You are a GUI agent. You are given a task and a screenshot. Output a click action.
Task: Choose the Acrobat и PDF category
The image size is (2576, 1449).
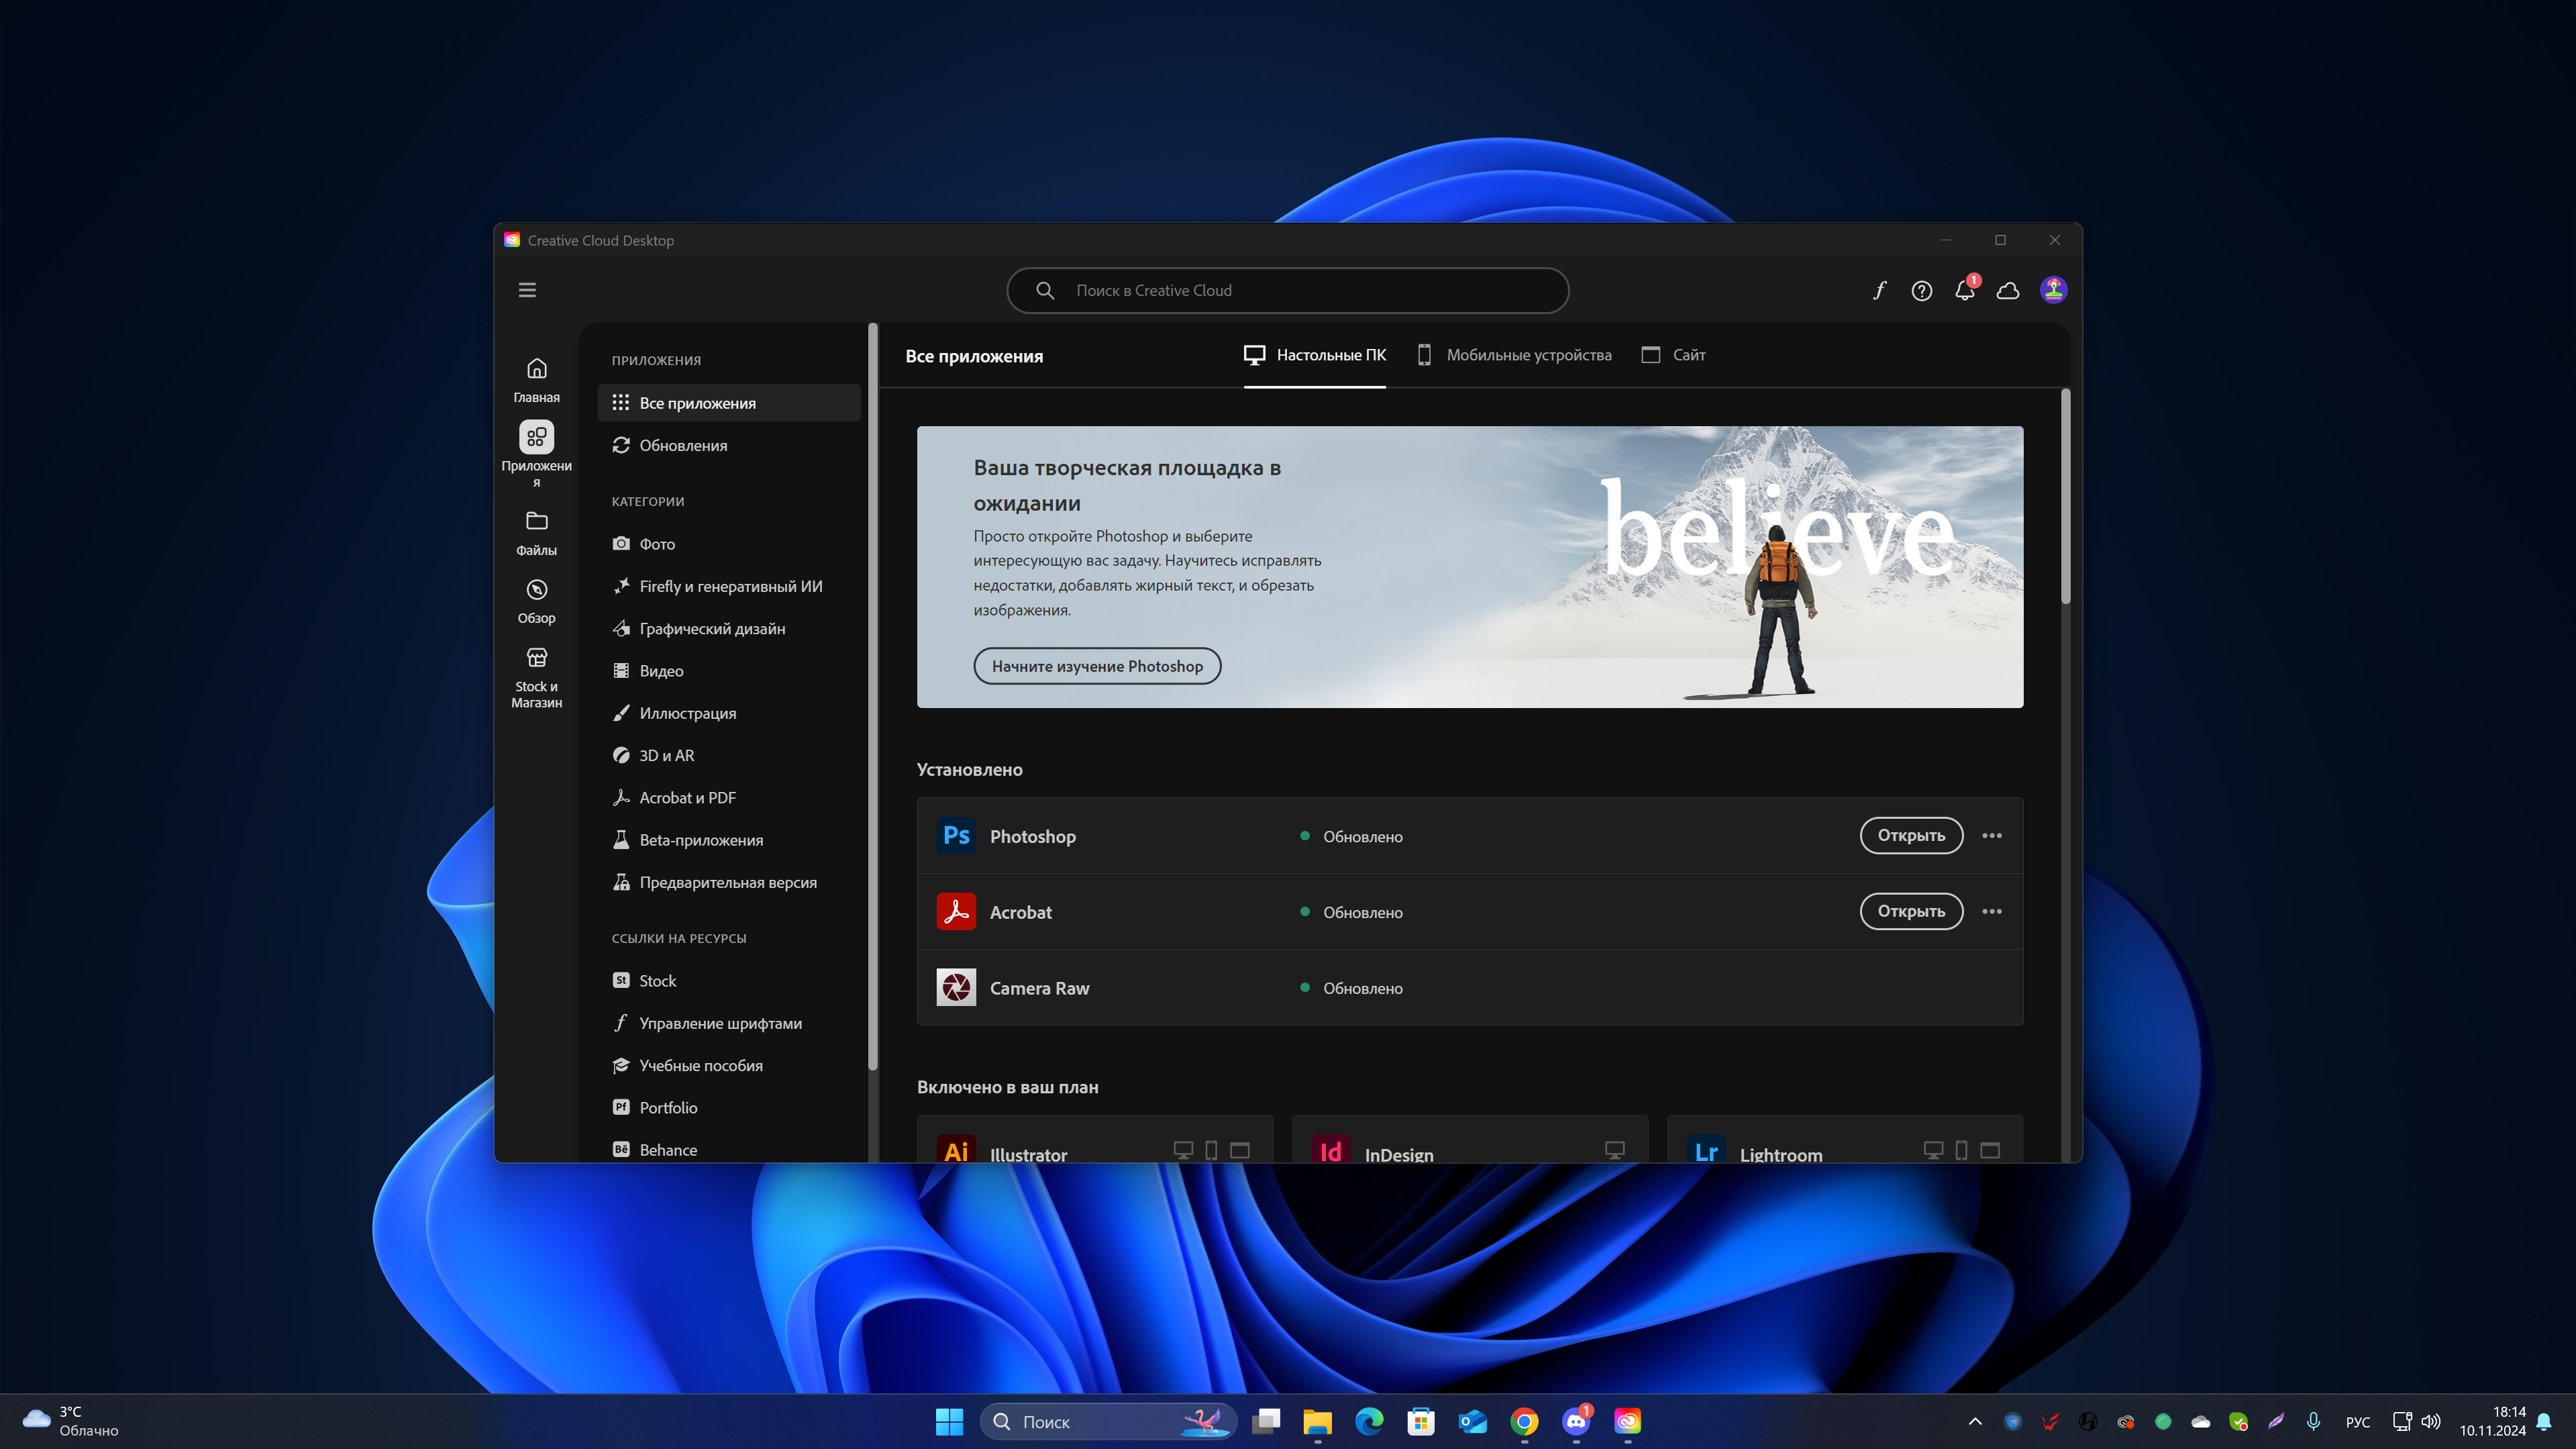coord(729,798)
